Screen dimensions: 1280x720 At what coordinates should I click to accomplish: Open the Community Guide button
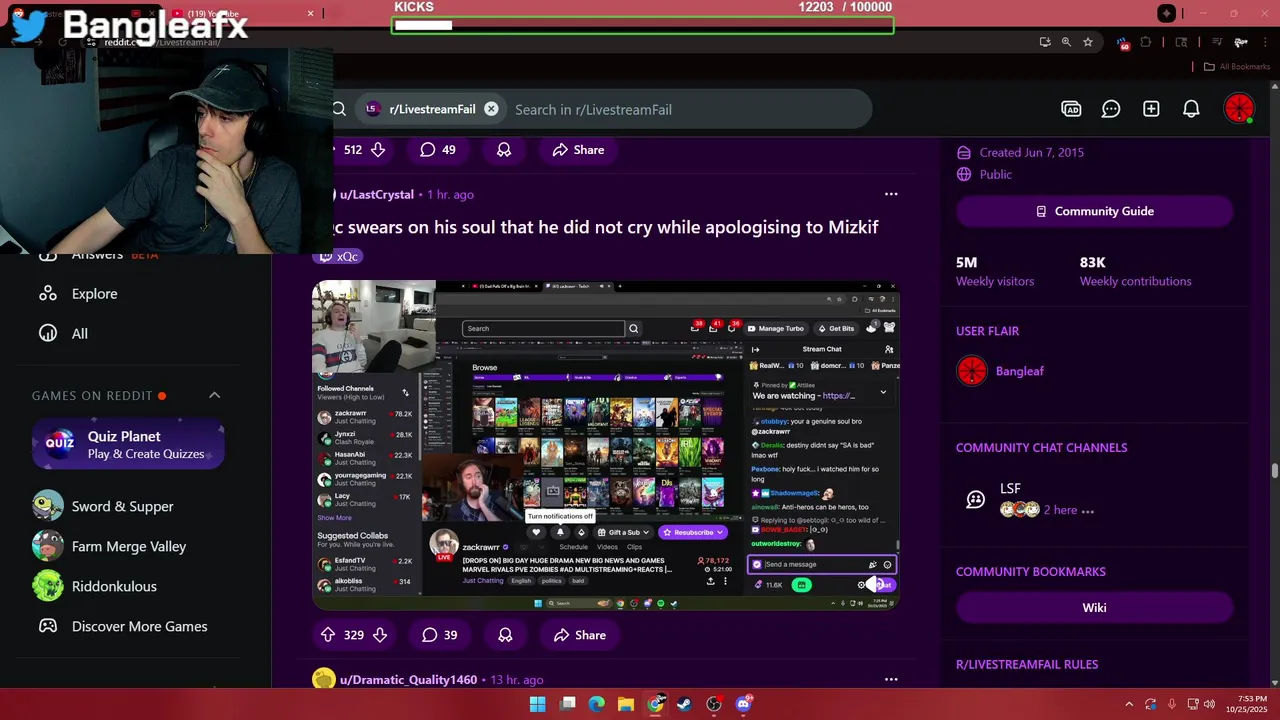click(x=1094, y=211)
